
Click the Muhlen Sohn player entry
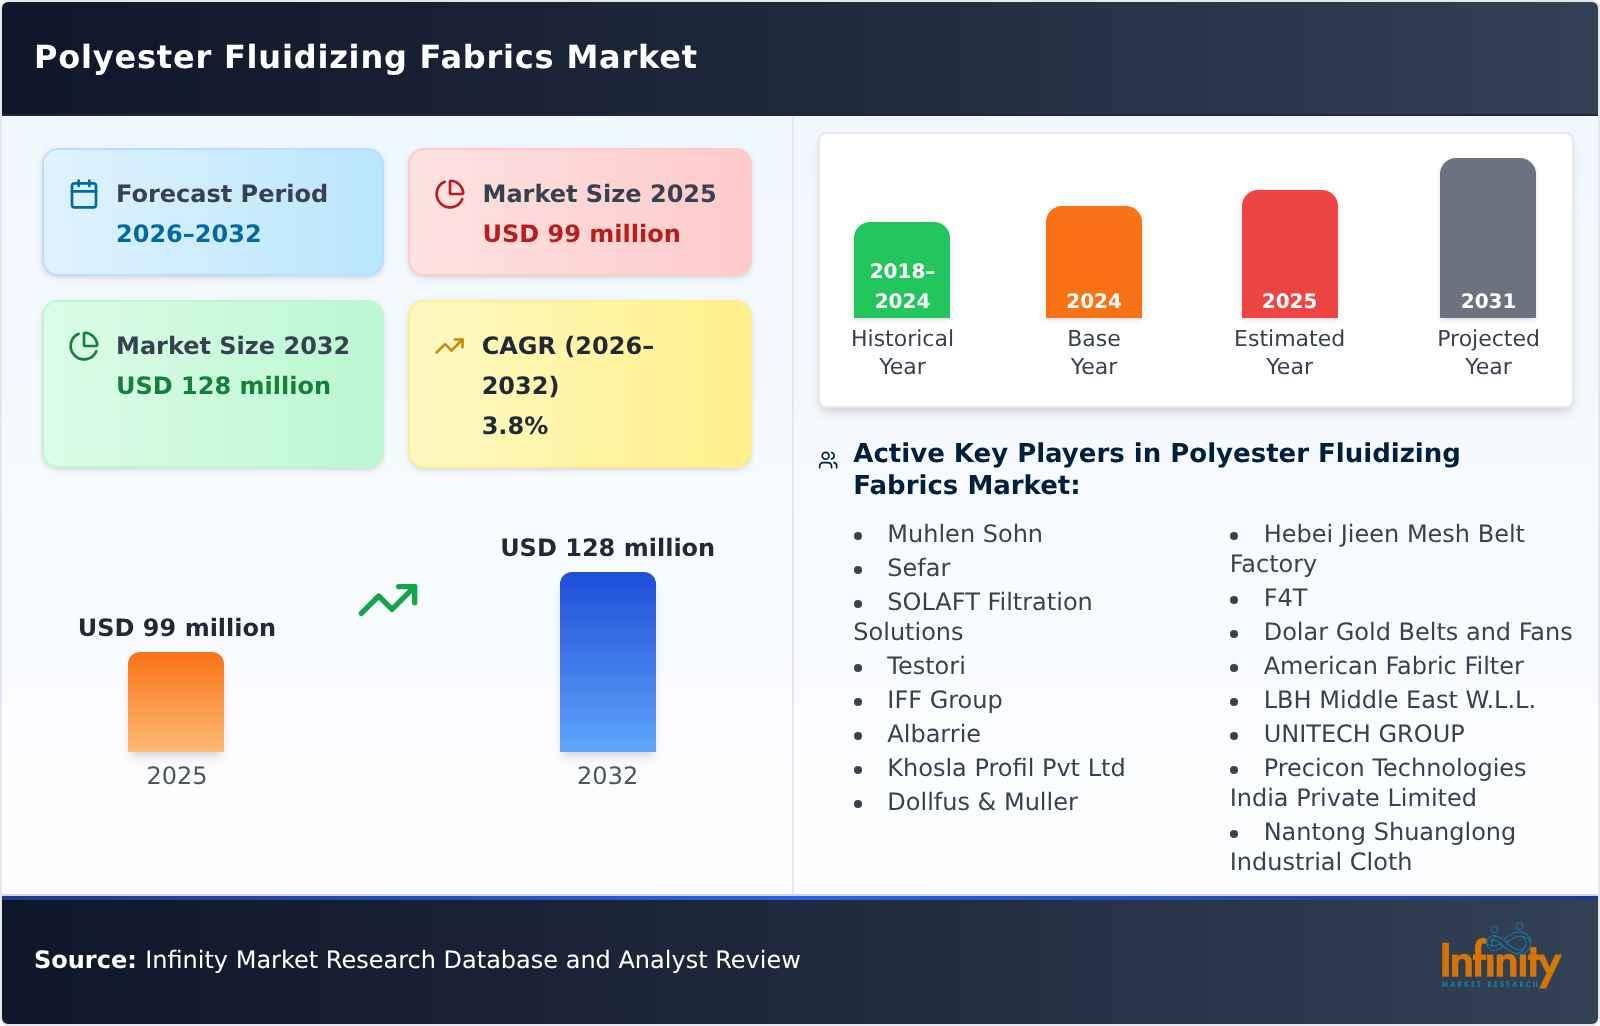click(963, 533)
